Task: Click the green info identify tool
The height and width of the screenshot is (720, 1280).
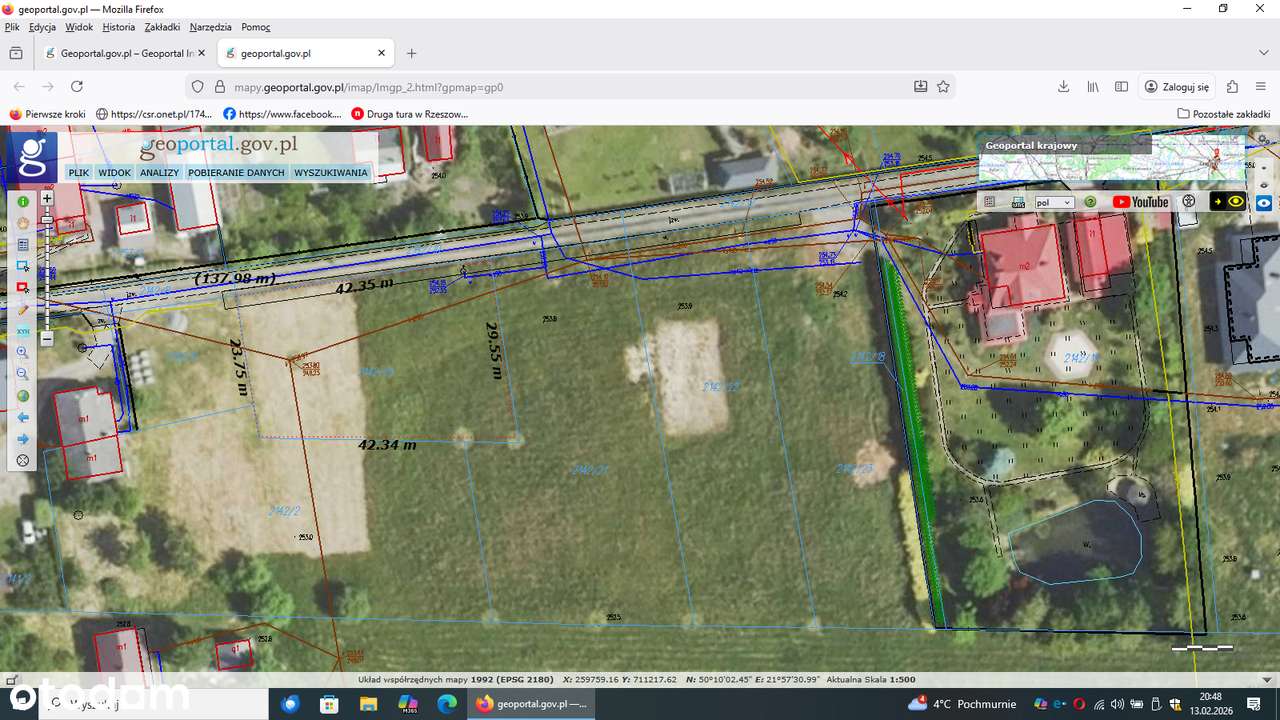Action: (23, 202)
